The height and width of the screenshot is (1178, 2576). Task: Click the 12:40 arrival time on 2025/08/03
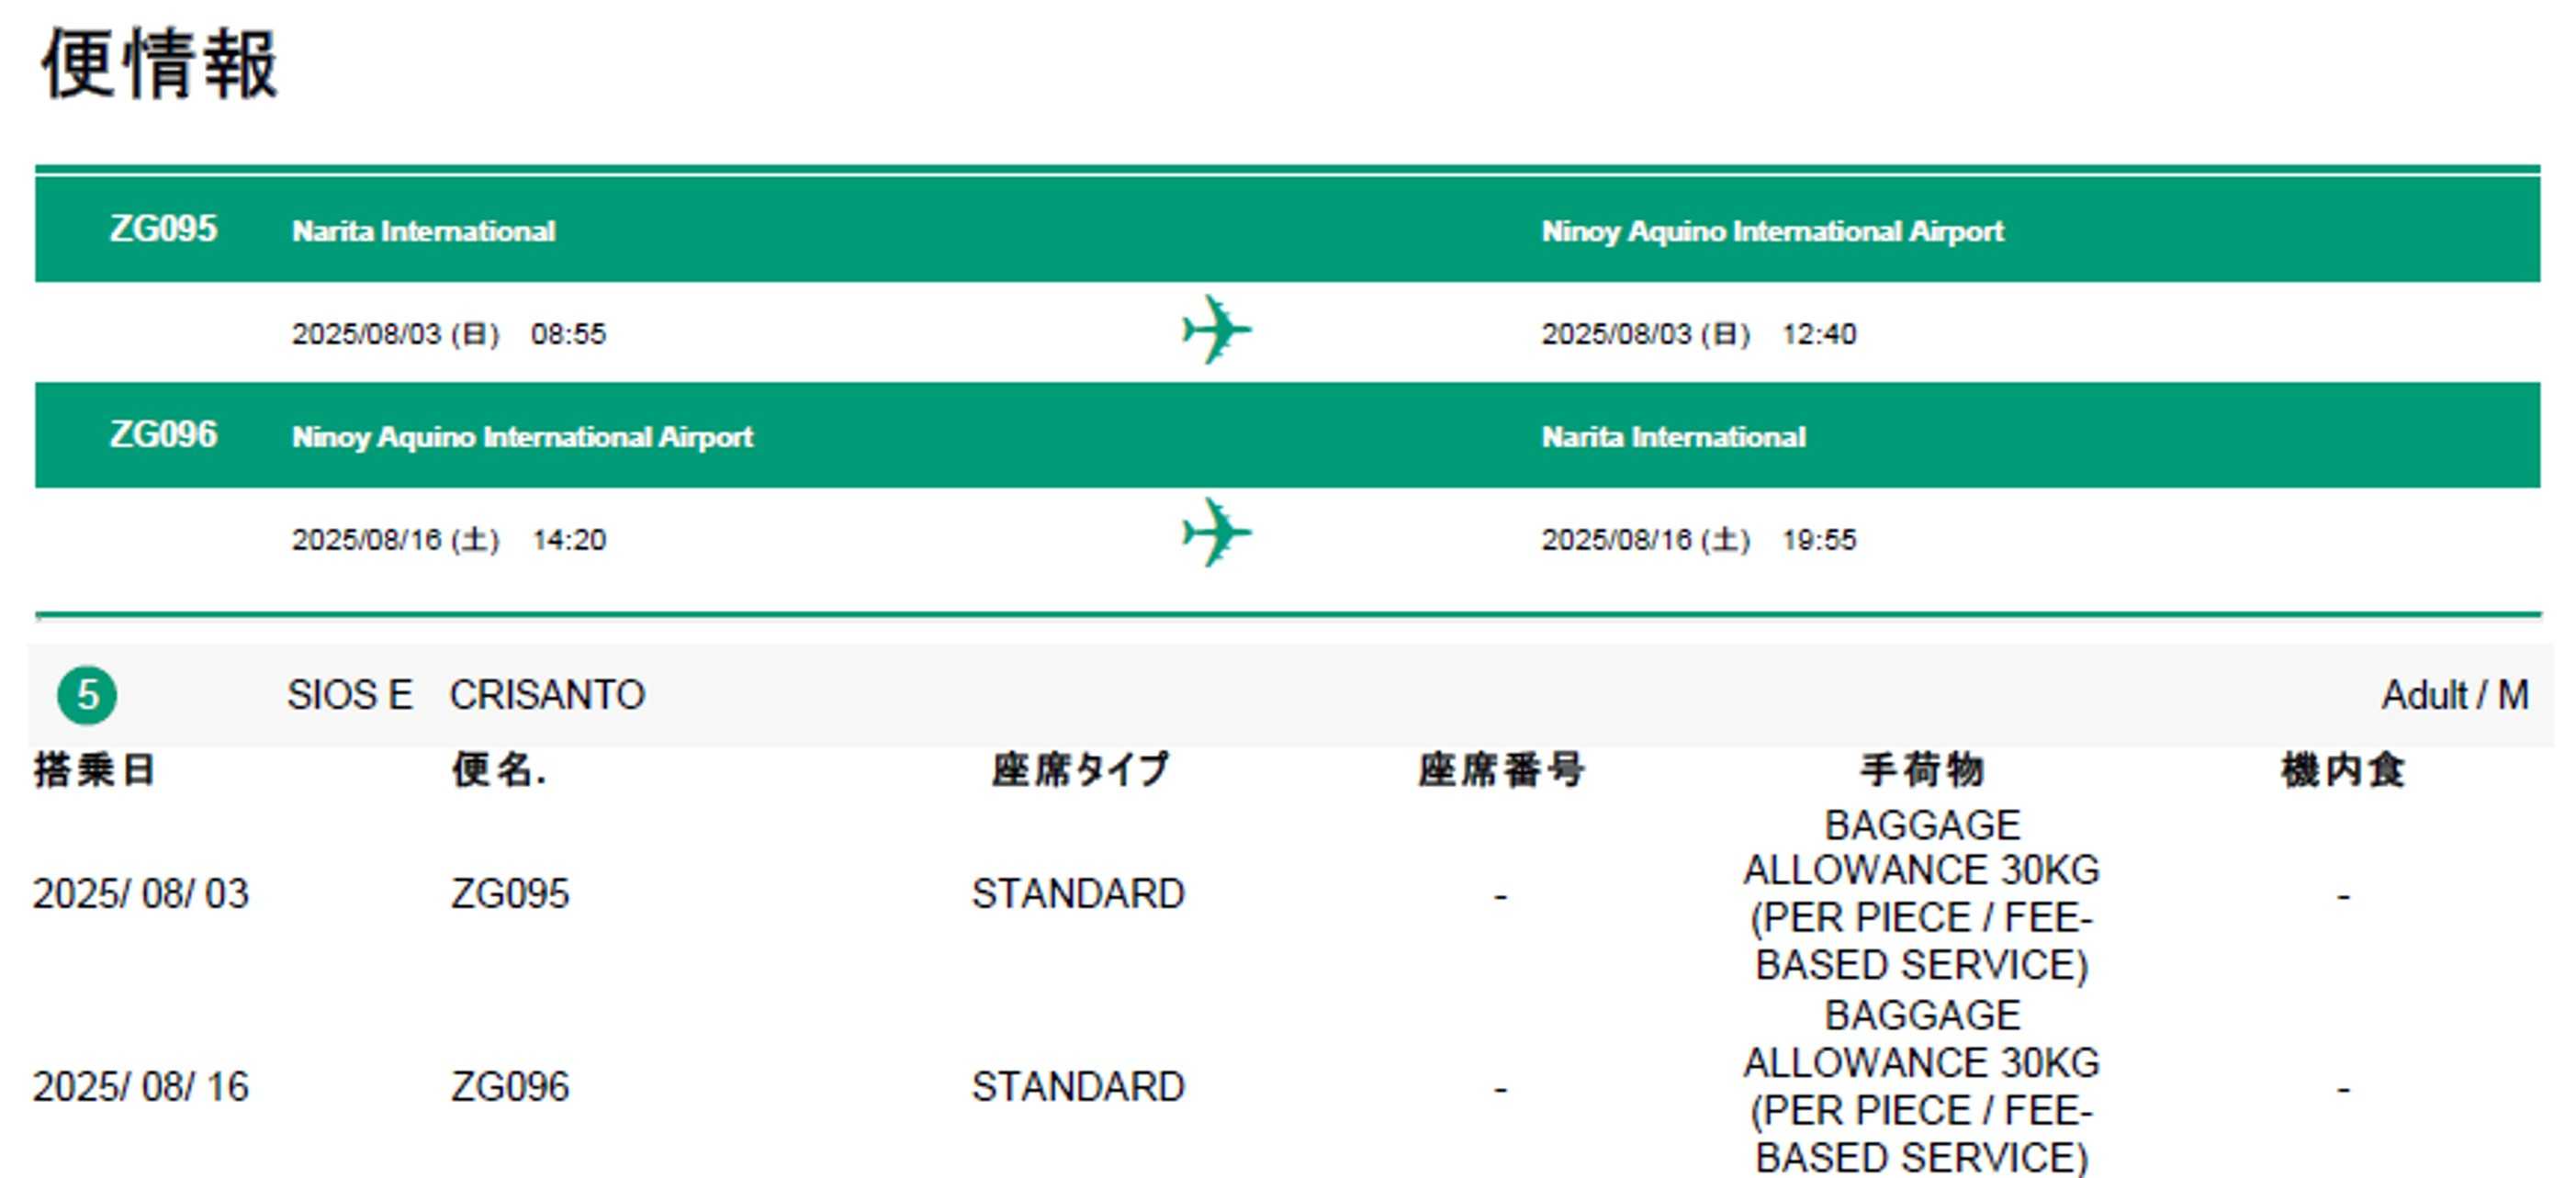tap(1818, 334)
